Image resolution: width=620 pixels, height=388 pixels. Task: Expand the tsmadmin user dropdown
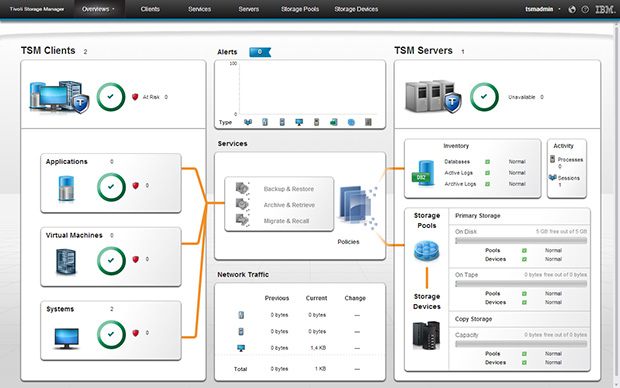click(542, 9)
